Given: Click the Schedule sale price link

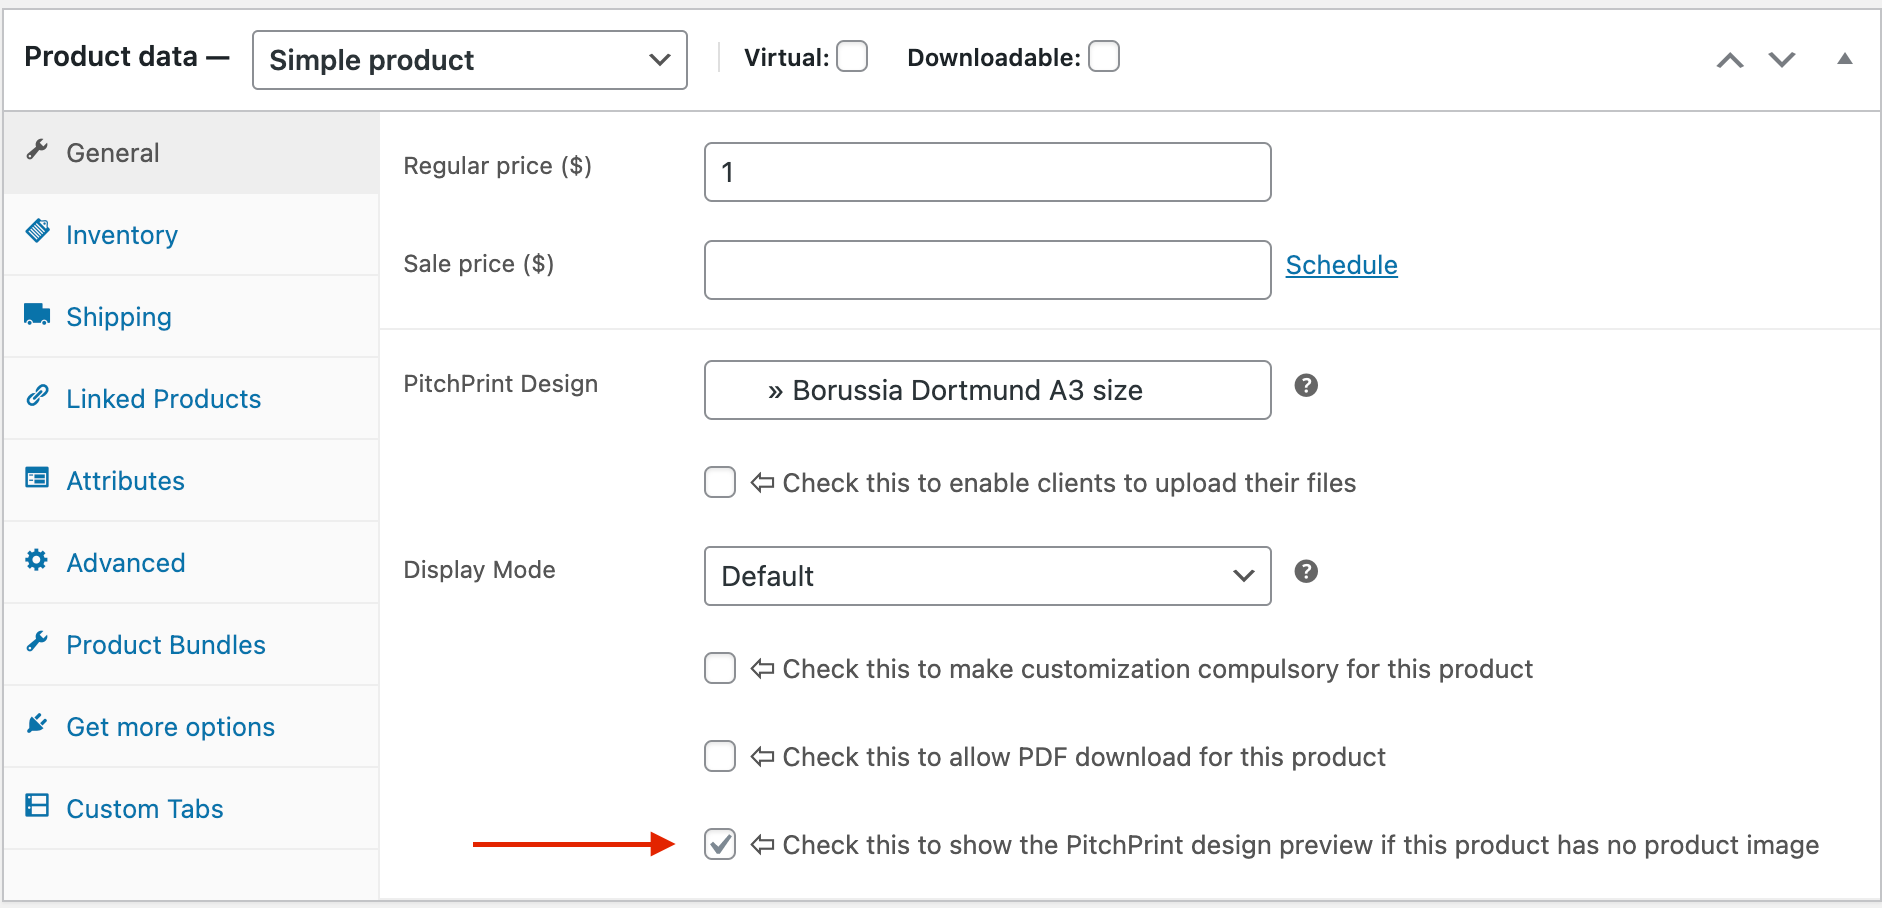Looking at the screenshot, I should 1341,265.
